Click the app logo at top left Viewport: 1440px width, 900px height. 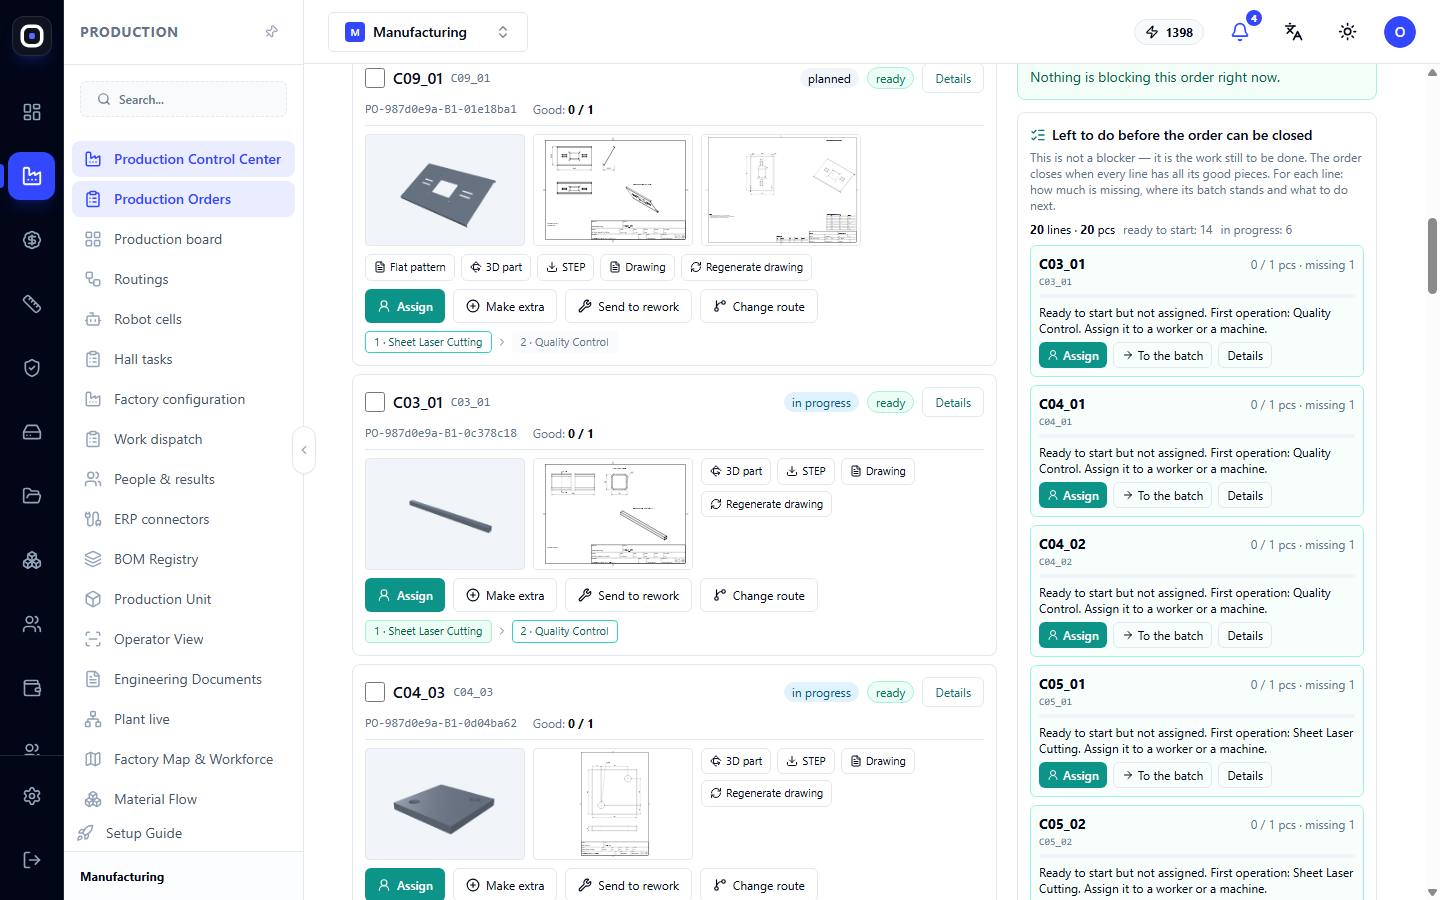32,36
